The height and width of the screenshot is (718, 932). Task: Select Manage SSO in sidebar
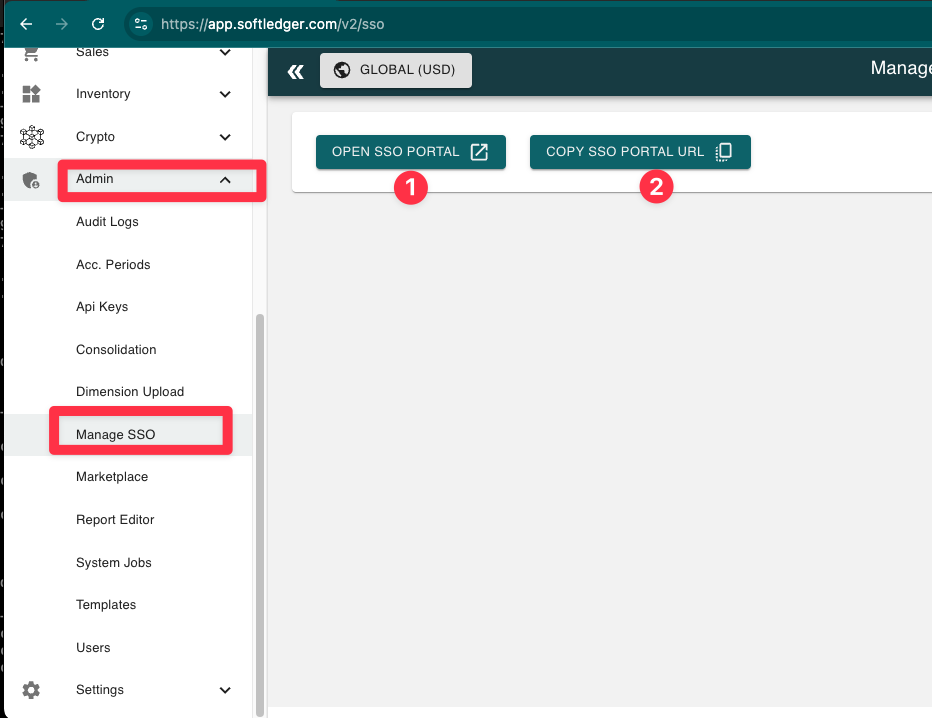(x=116, y=435)
